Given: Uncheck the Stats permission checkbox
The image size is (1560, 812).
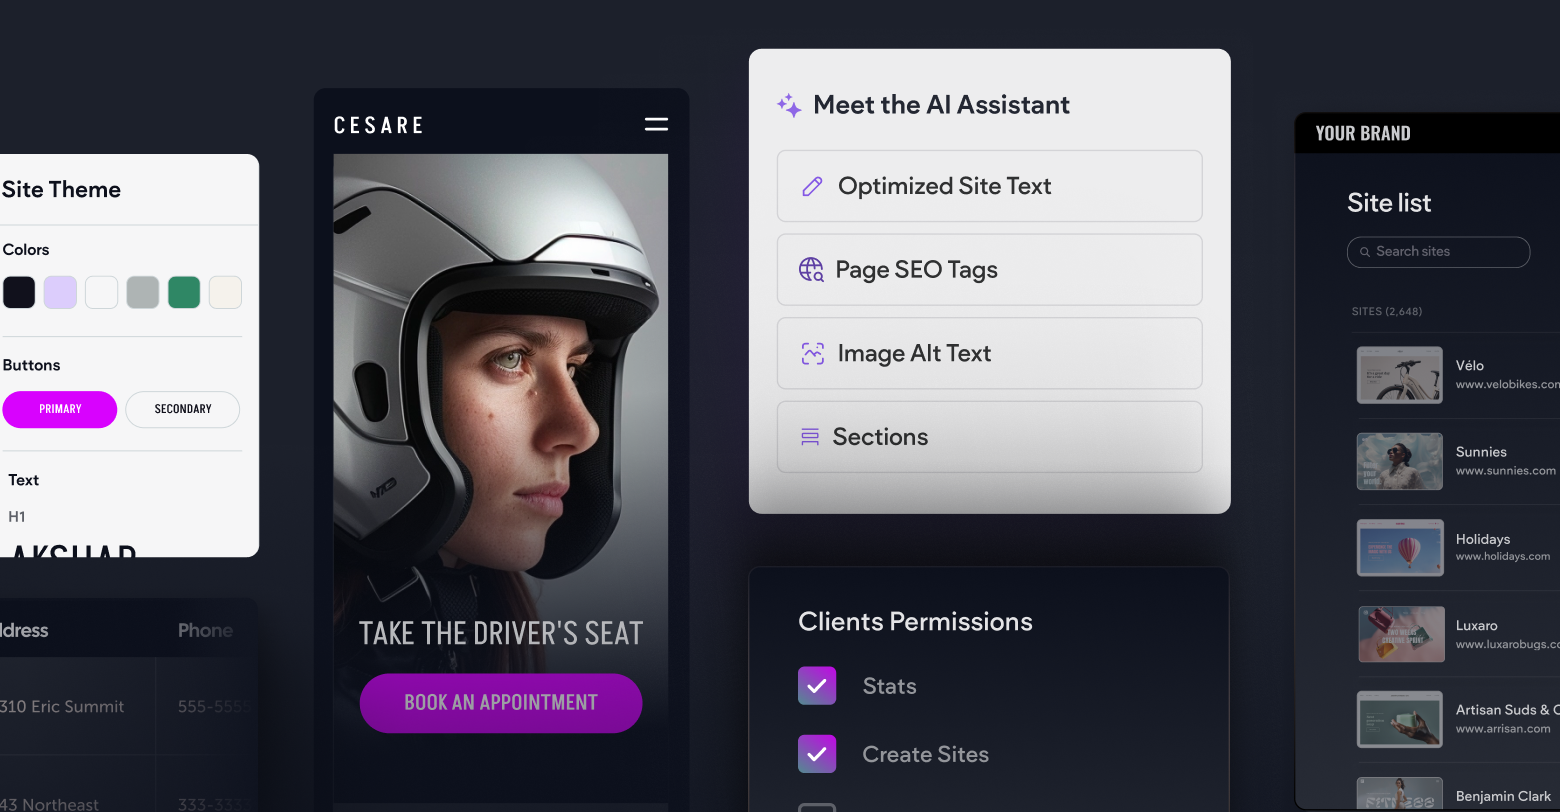Looking at the screenshot, I should (x=817, y=686).
